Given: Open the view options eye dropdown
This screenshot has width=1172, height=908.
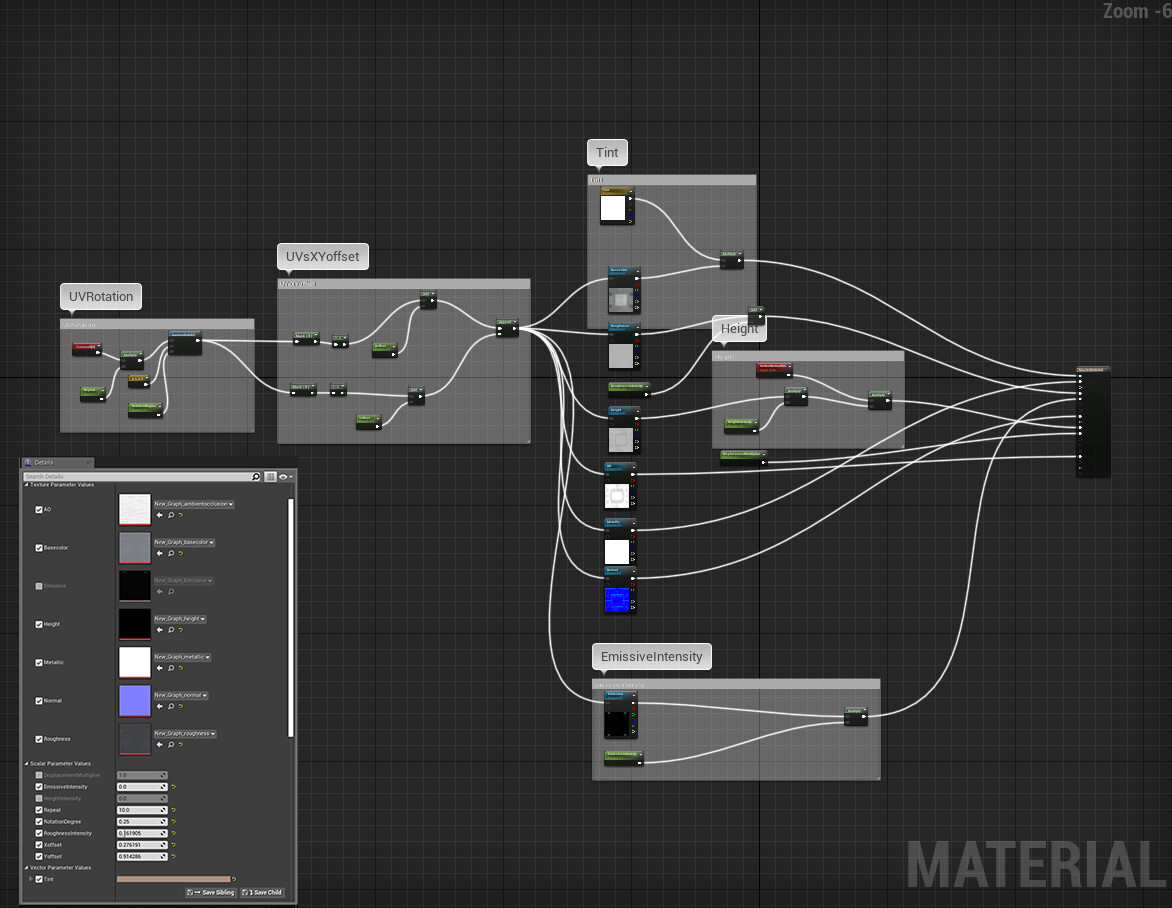Looking at the screenshot, I should [286, 476].
